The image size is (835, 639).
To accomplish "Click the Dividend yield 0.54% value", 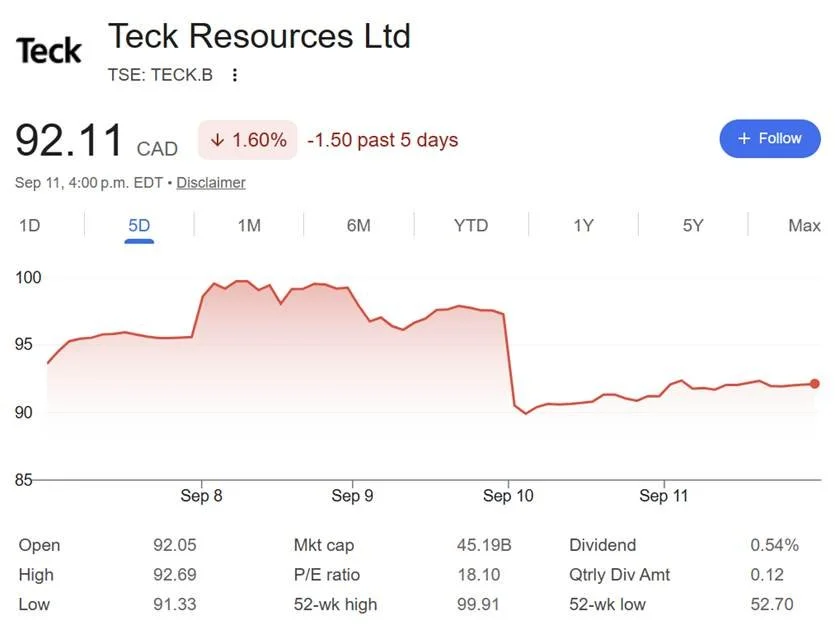I will coord(774,545).
